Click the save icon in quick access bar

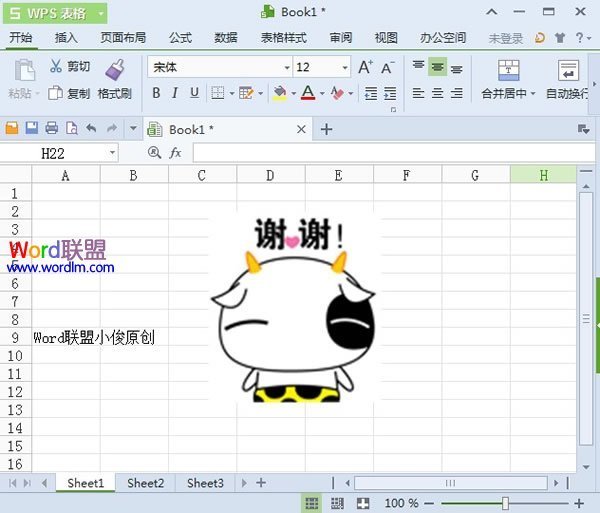[31, 129]
